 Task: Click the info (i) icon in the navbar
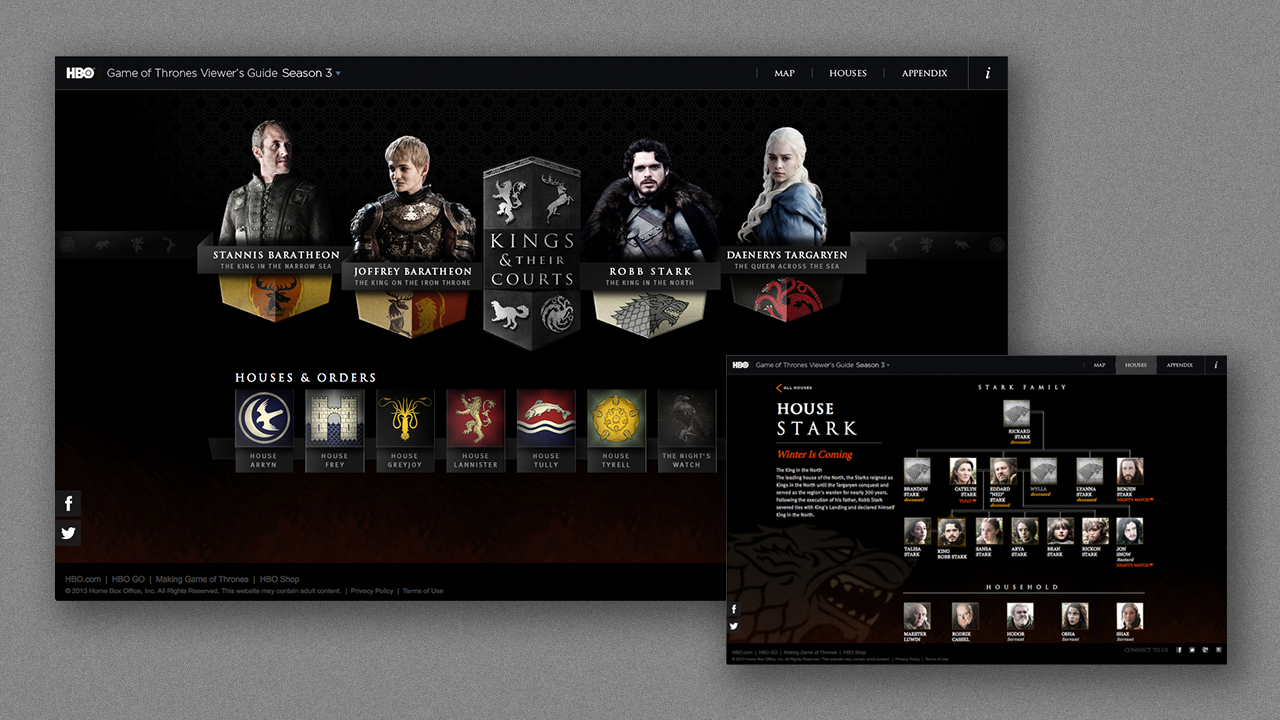[x=987, y=73]
